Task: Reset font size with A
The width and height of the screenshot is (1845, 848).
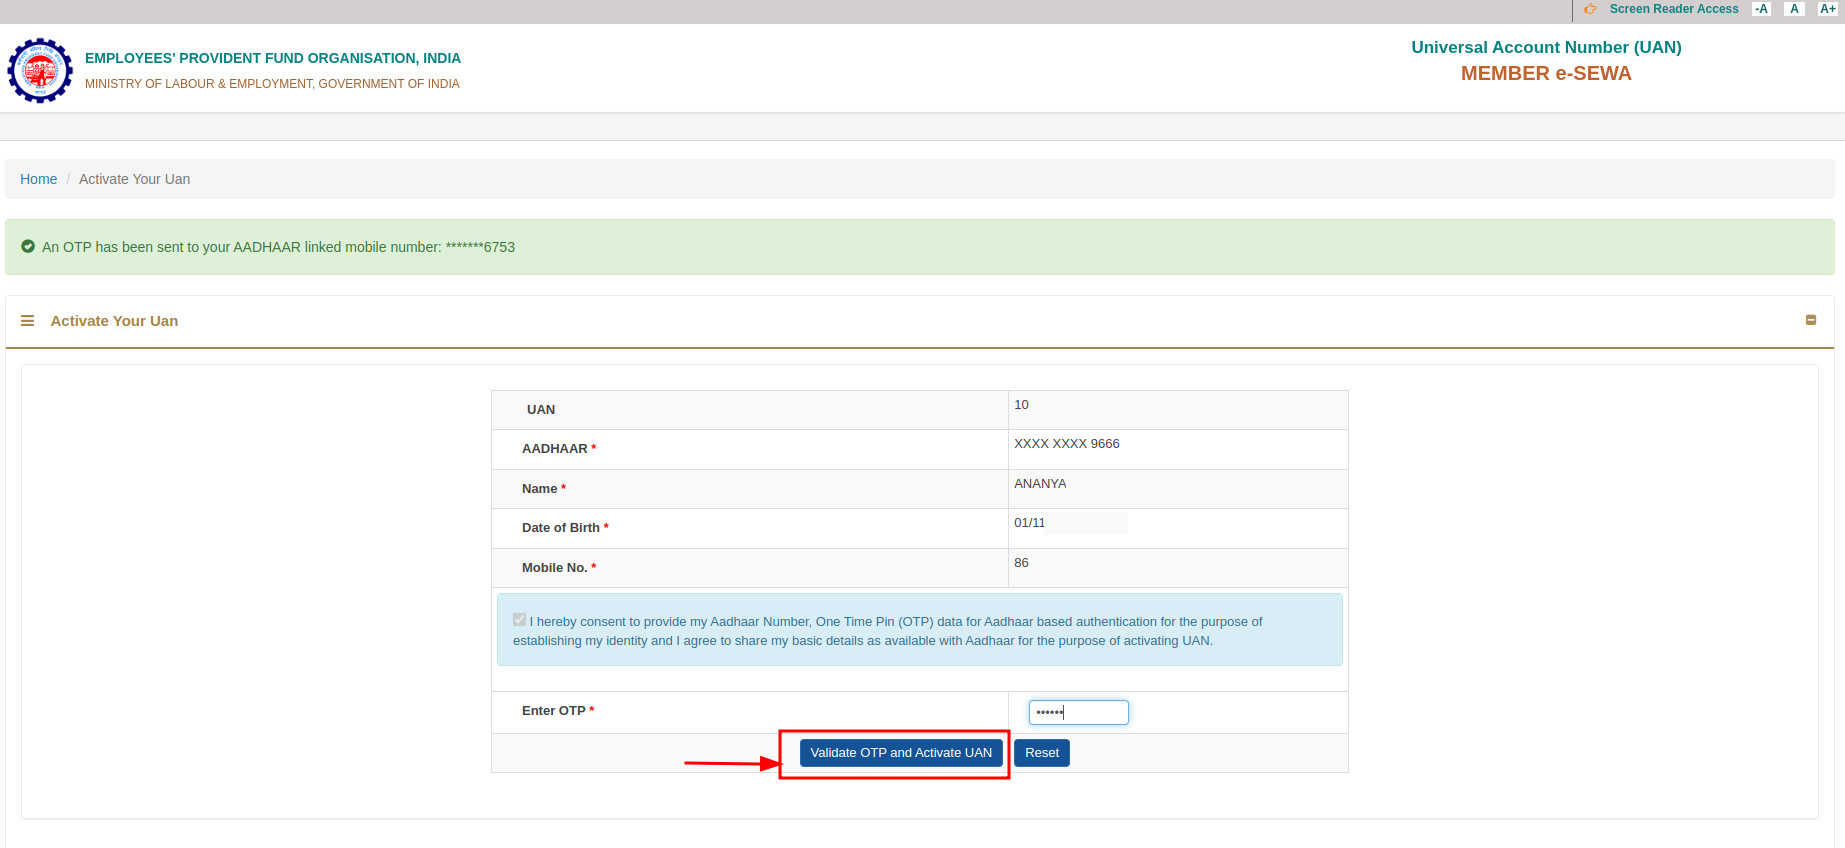Action: tap(1794, 9)
